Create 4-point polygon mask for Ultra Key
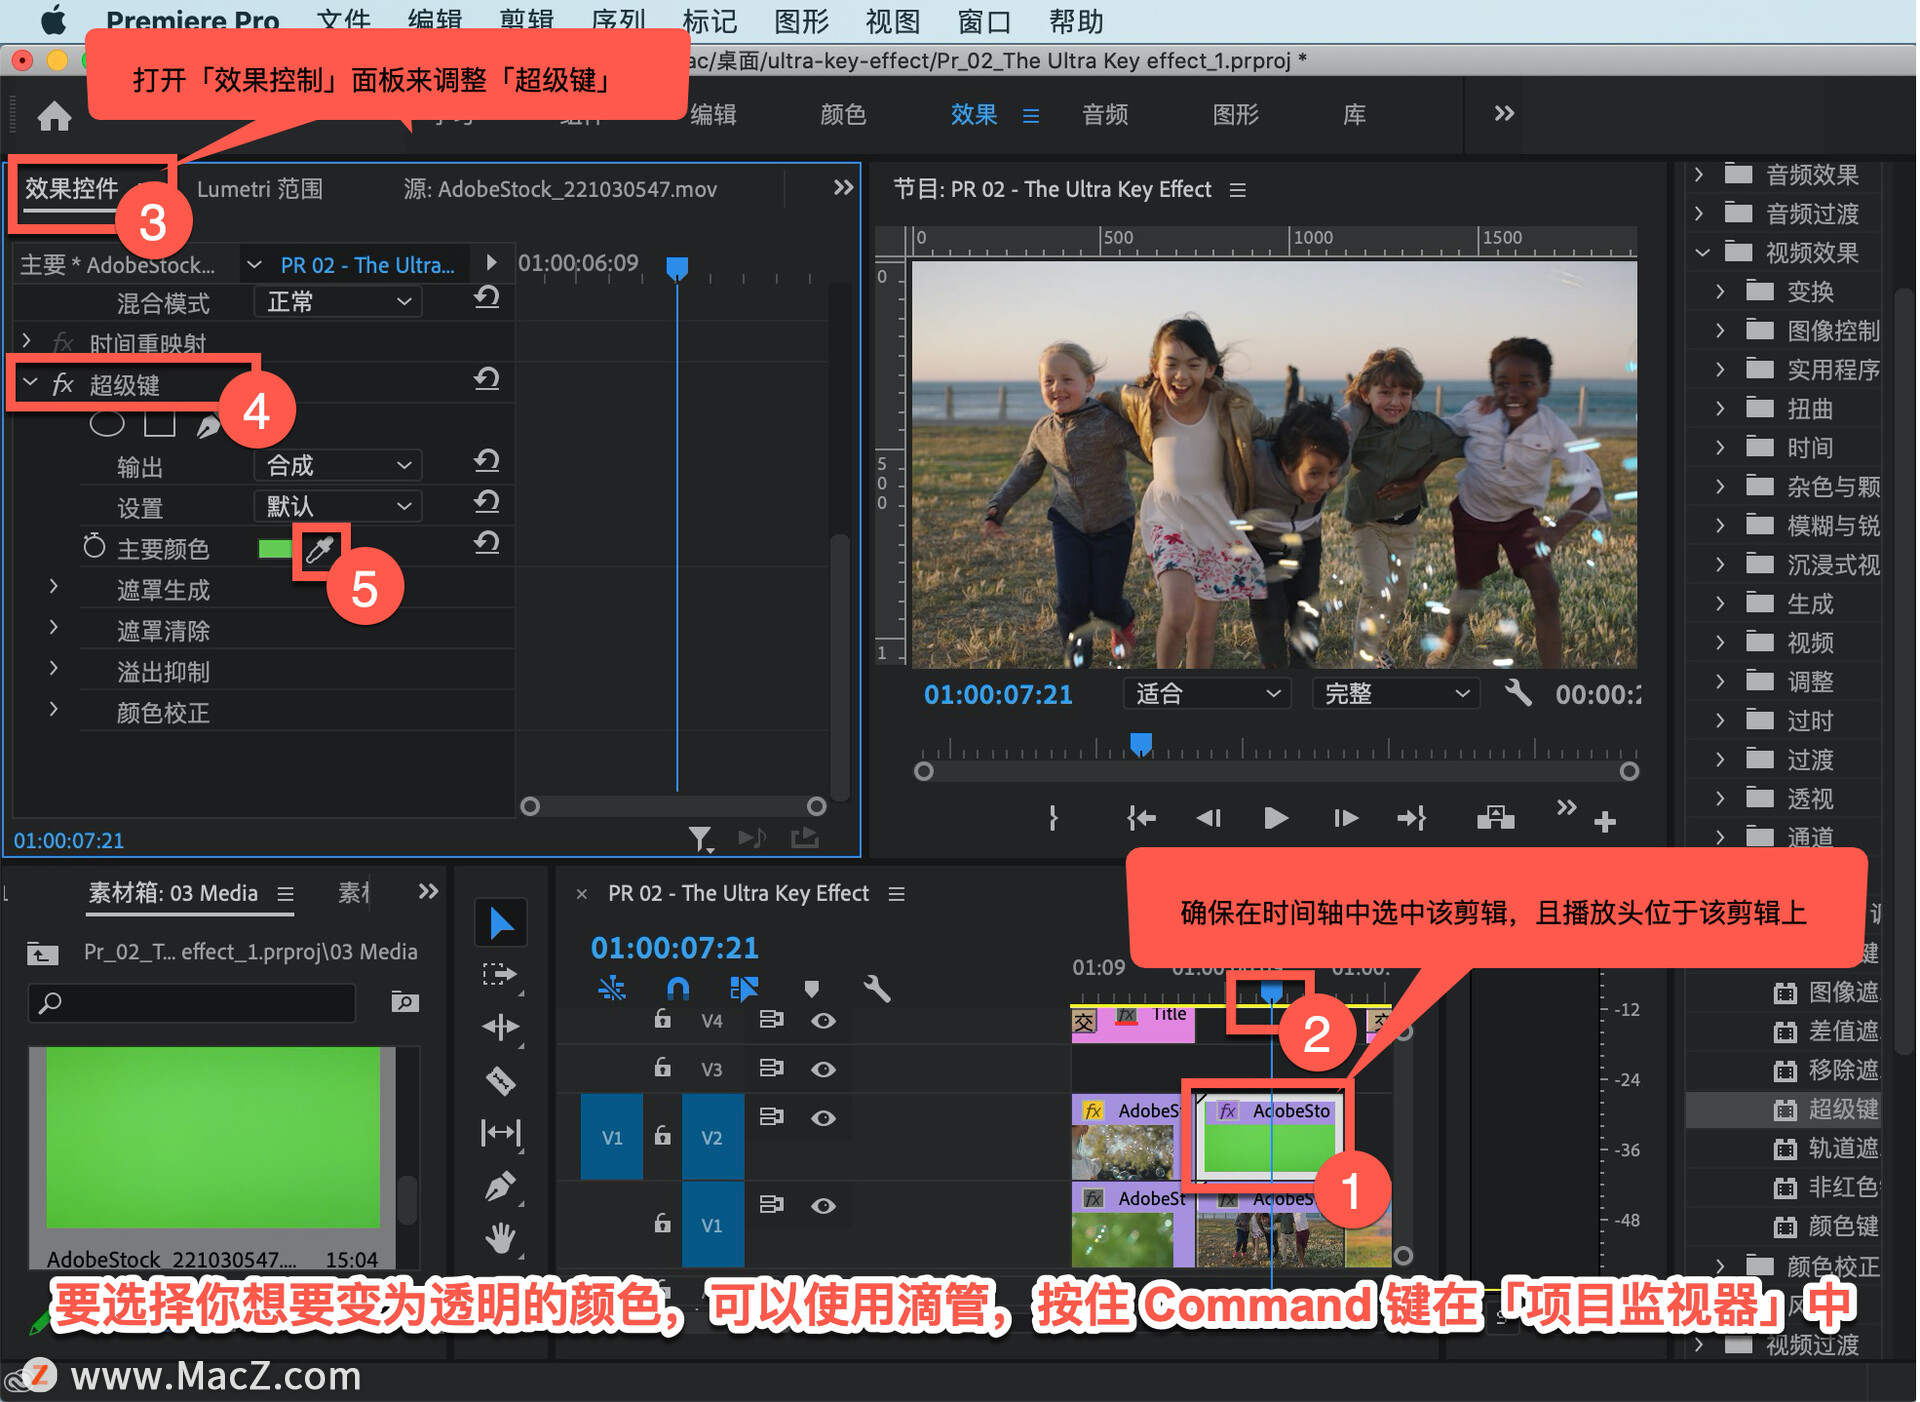 160,424
